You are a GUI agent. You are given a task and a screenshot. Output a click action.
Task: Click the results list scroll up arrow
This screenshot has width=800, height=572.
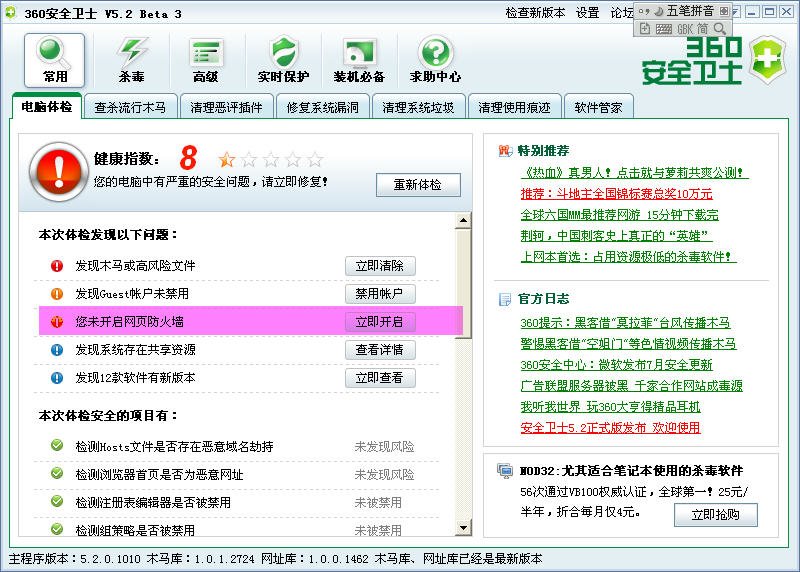point(463,221)
